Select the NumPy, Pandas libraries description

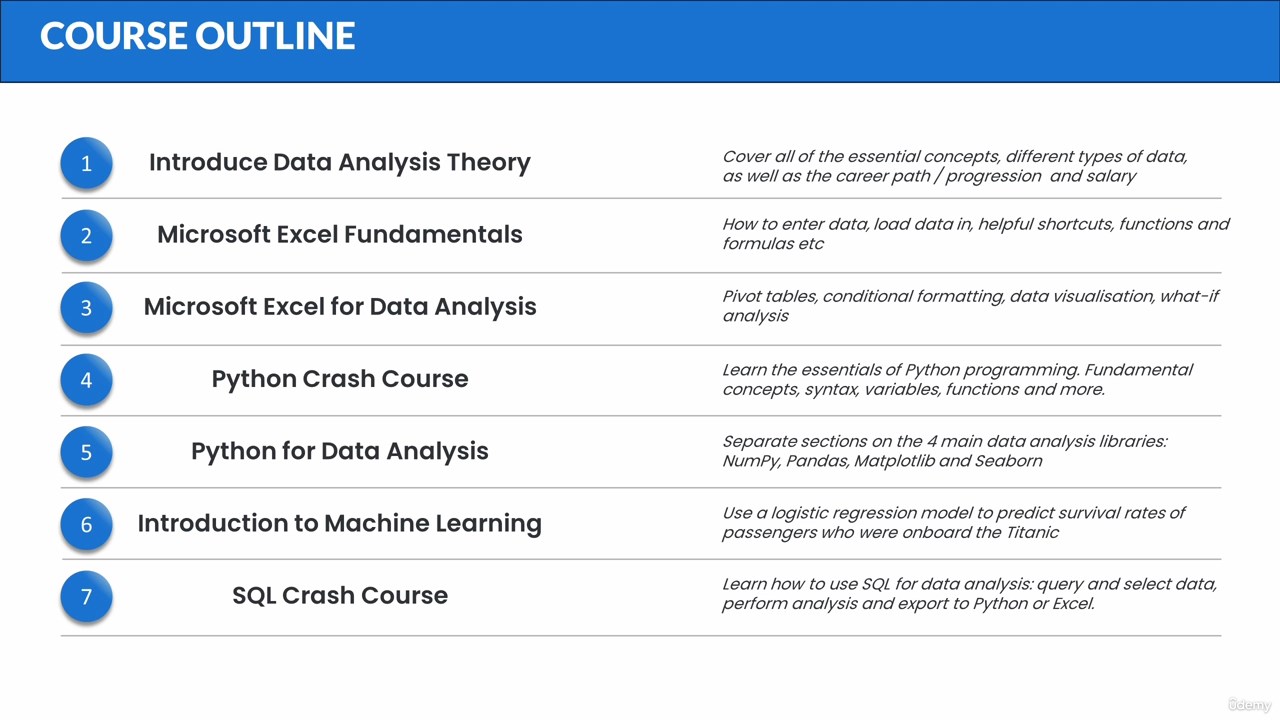coord(944,451)
